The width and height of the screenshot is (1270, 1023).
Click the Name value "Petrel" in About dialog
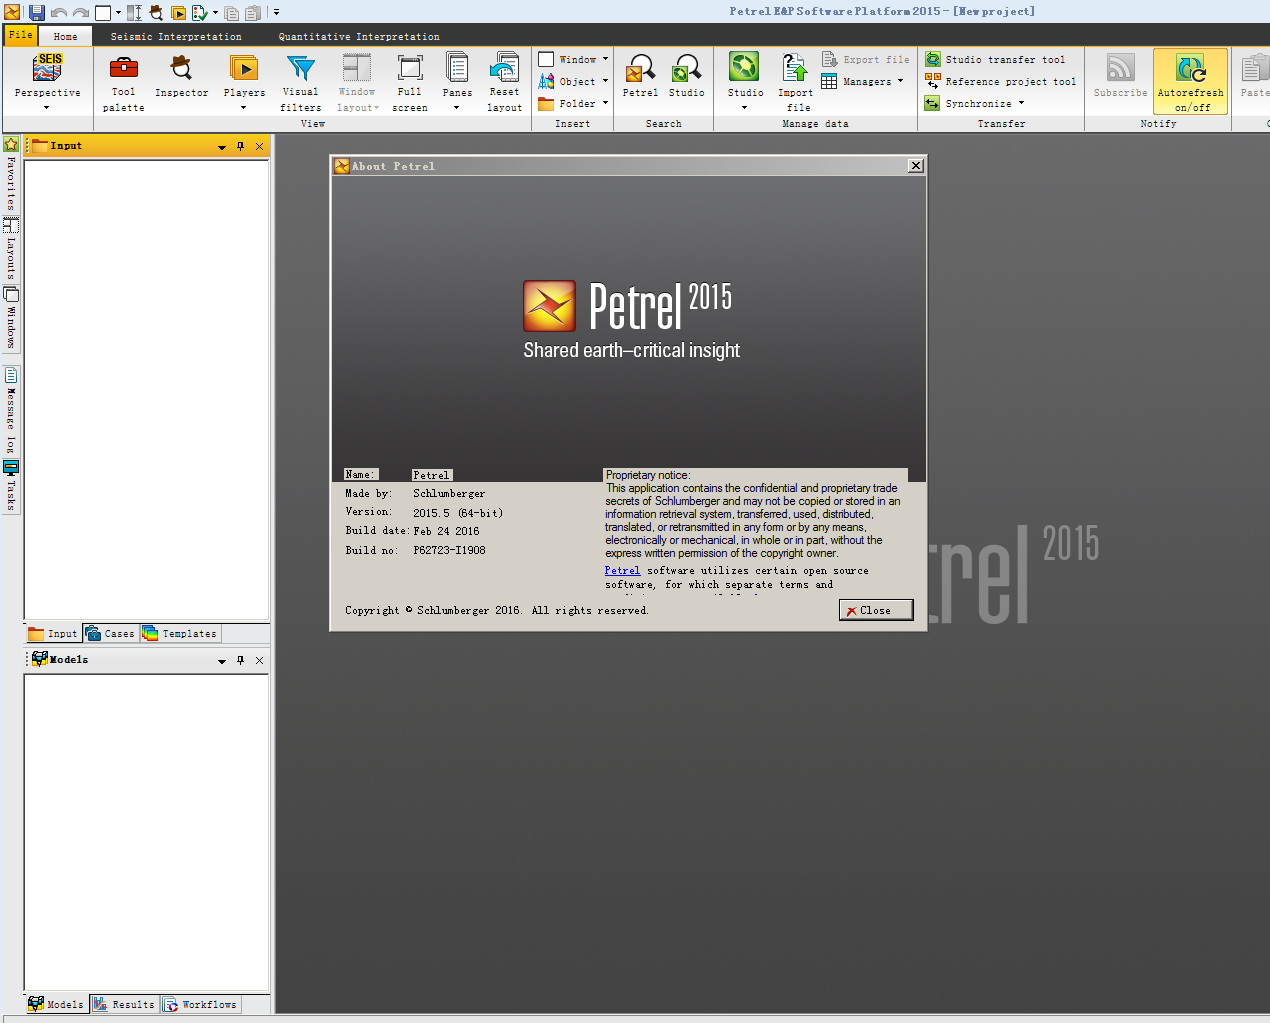point(432,475)
